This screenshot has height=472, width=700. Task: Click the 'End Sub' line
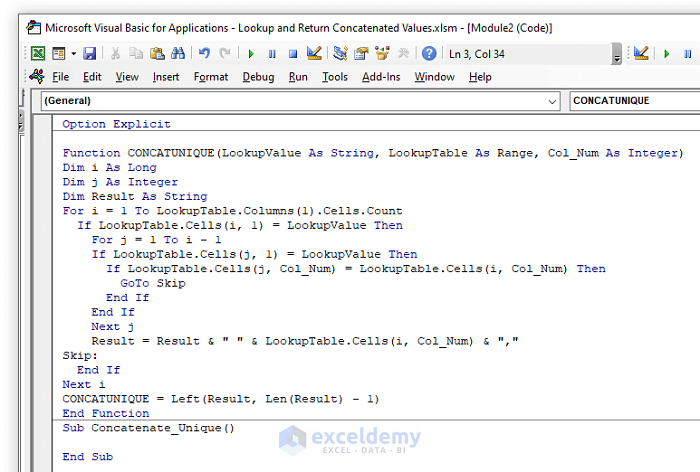coord(88,456)
